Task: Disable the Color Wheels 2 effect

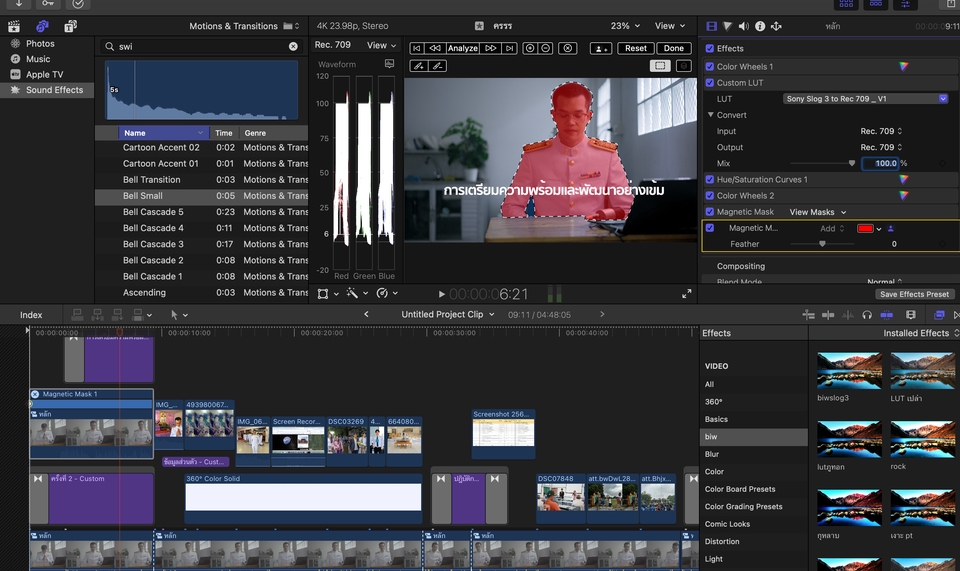Action: point(710,196)
